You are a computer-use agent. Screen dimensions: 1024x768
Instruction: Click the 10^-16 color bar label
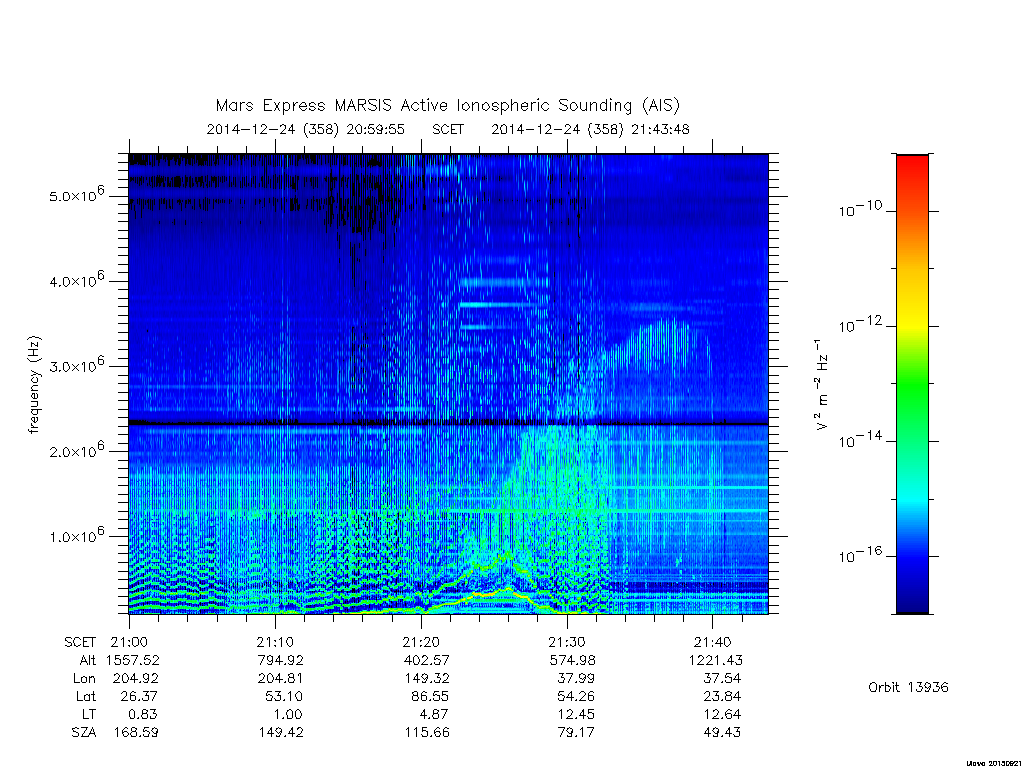pyautogui.click(x=860, y=555)
